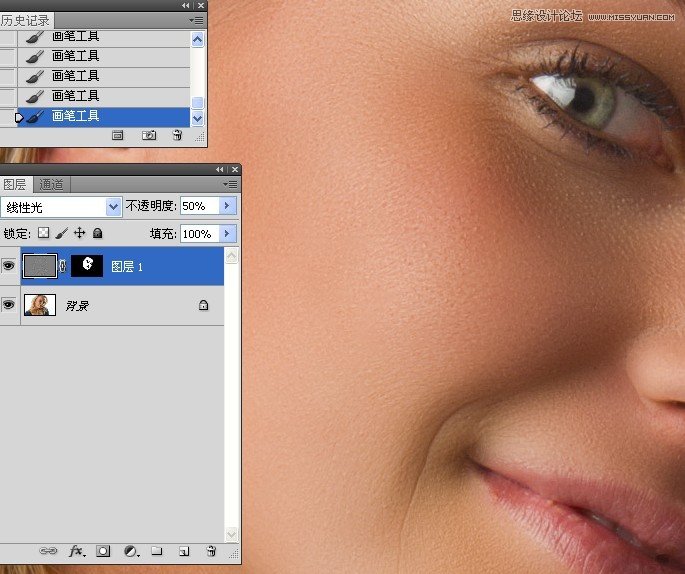The image size is (685, 574).
Task: Expand the 不透明度 opacity slider arrow
Action: coord(227,206)
